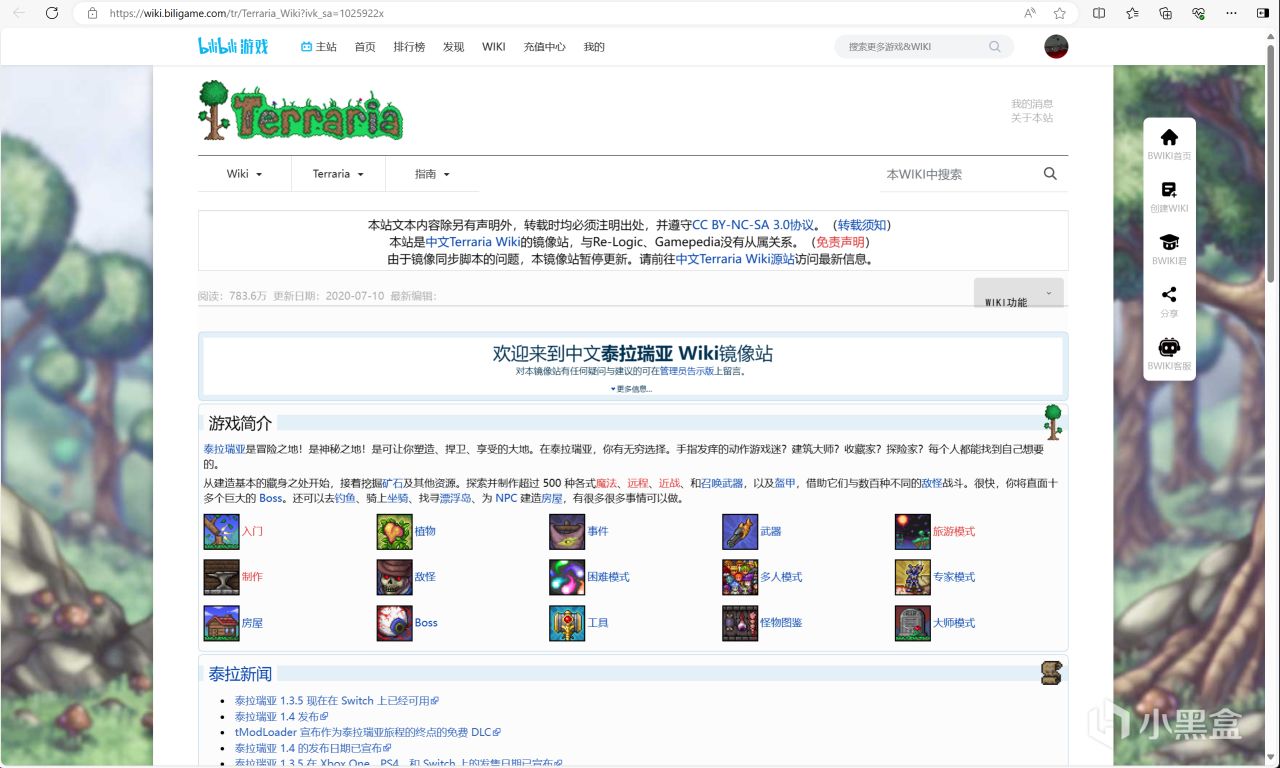Select WIKI in top navigation
Image resolution: width=1280 pixels, height=768 pixels.
[494, 47]
